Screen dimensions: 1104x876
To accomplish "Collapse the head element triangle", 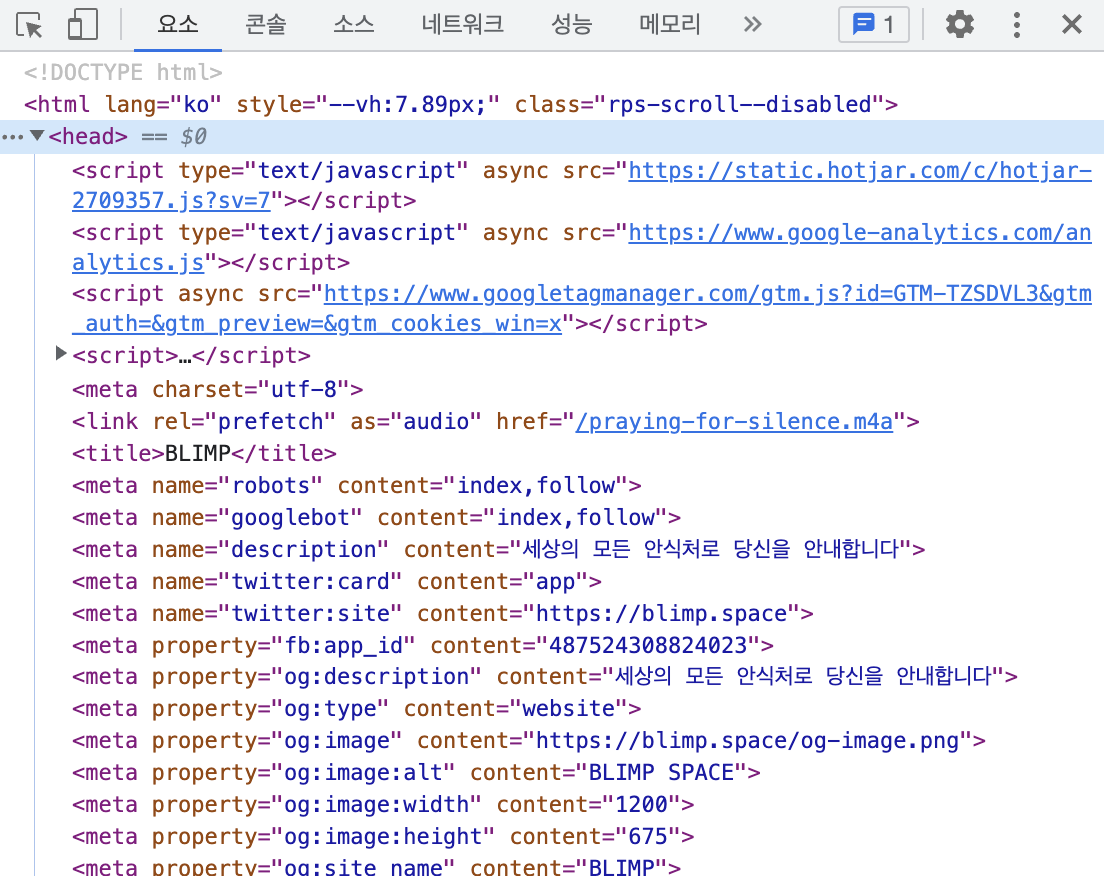I will coord(37,135).
